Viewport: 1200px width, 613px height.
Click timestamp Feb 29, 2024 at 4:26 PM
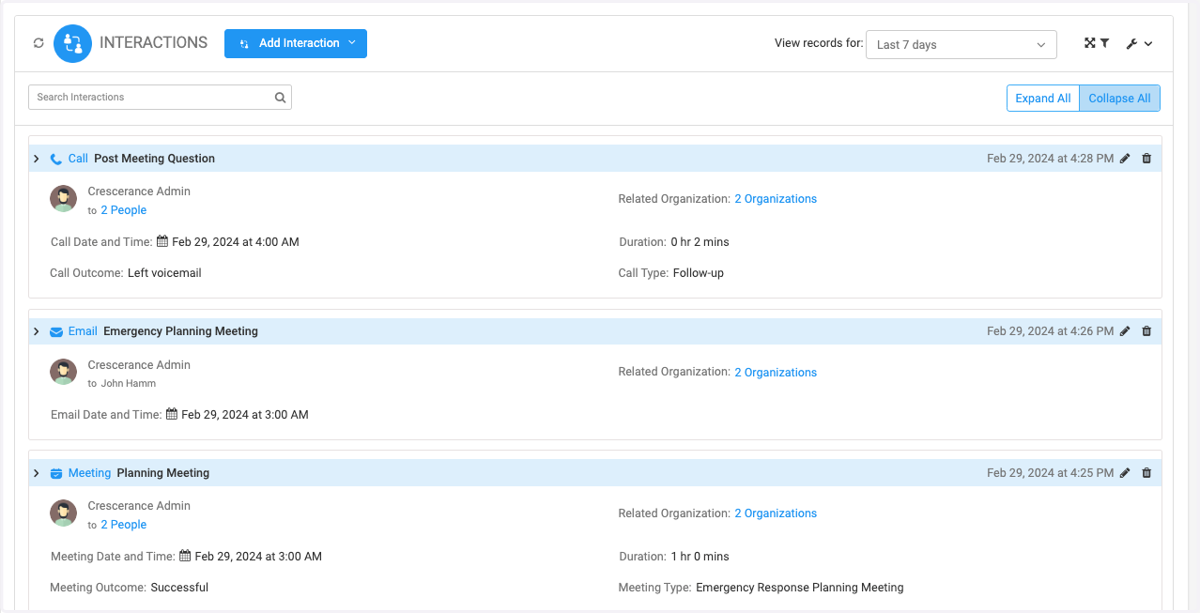[1050, 331]
